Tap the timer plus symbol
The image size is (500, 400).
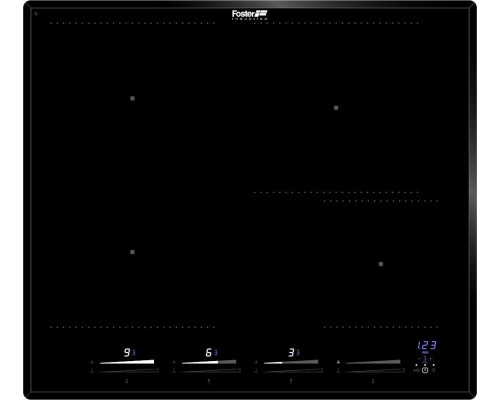[x=431, y=359]
